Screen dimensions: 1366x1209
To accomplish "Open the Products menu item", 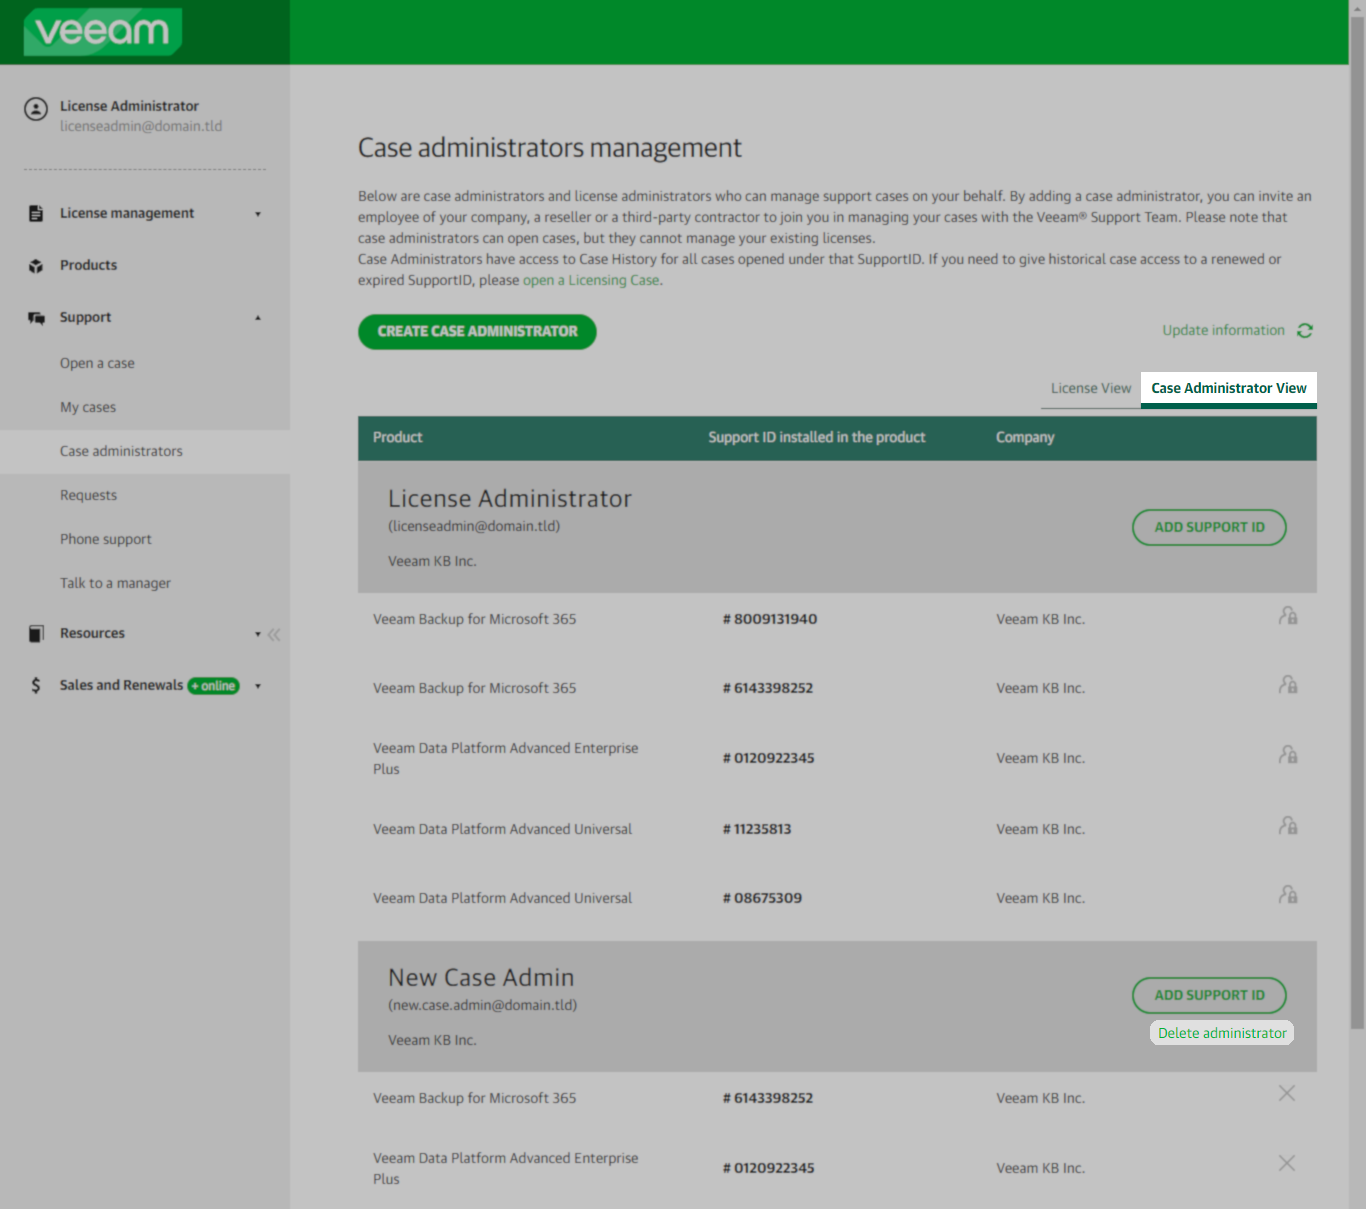I will click(88, 265).
